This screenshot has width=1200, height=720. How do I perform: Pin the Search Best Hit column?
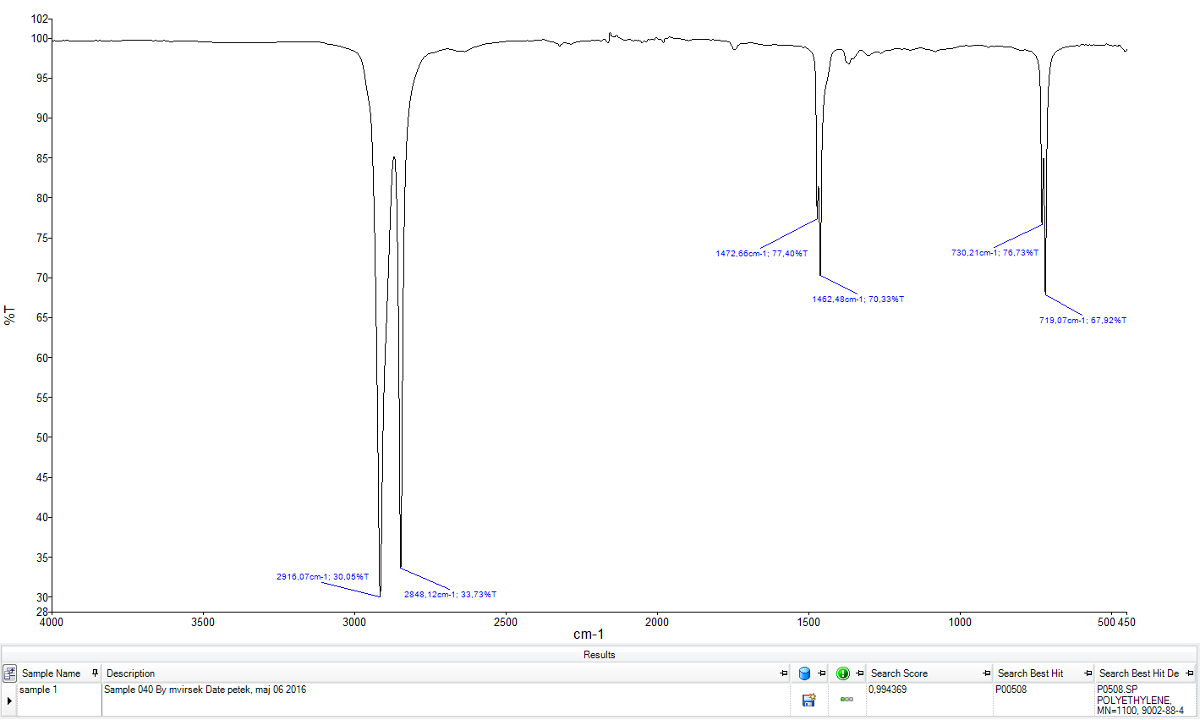[1088, 673]
